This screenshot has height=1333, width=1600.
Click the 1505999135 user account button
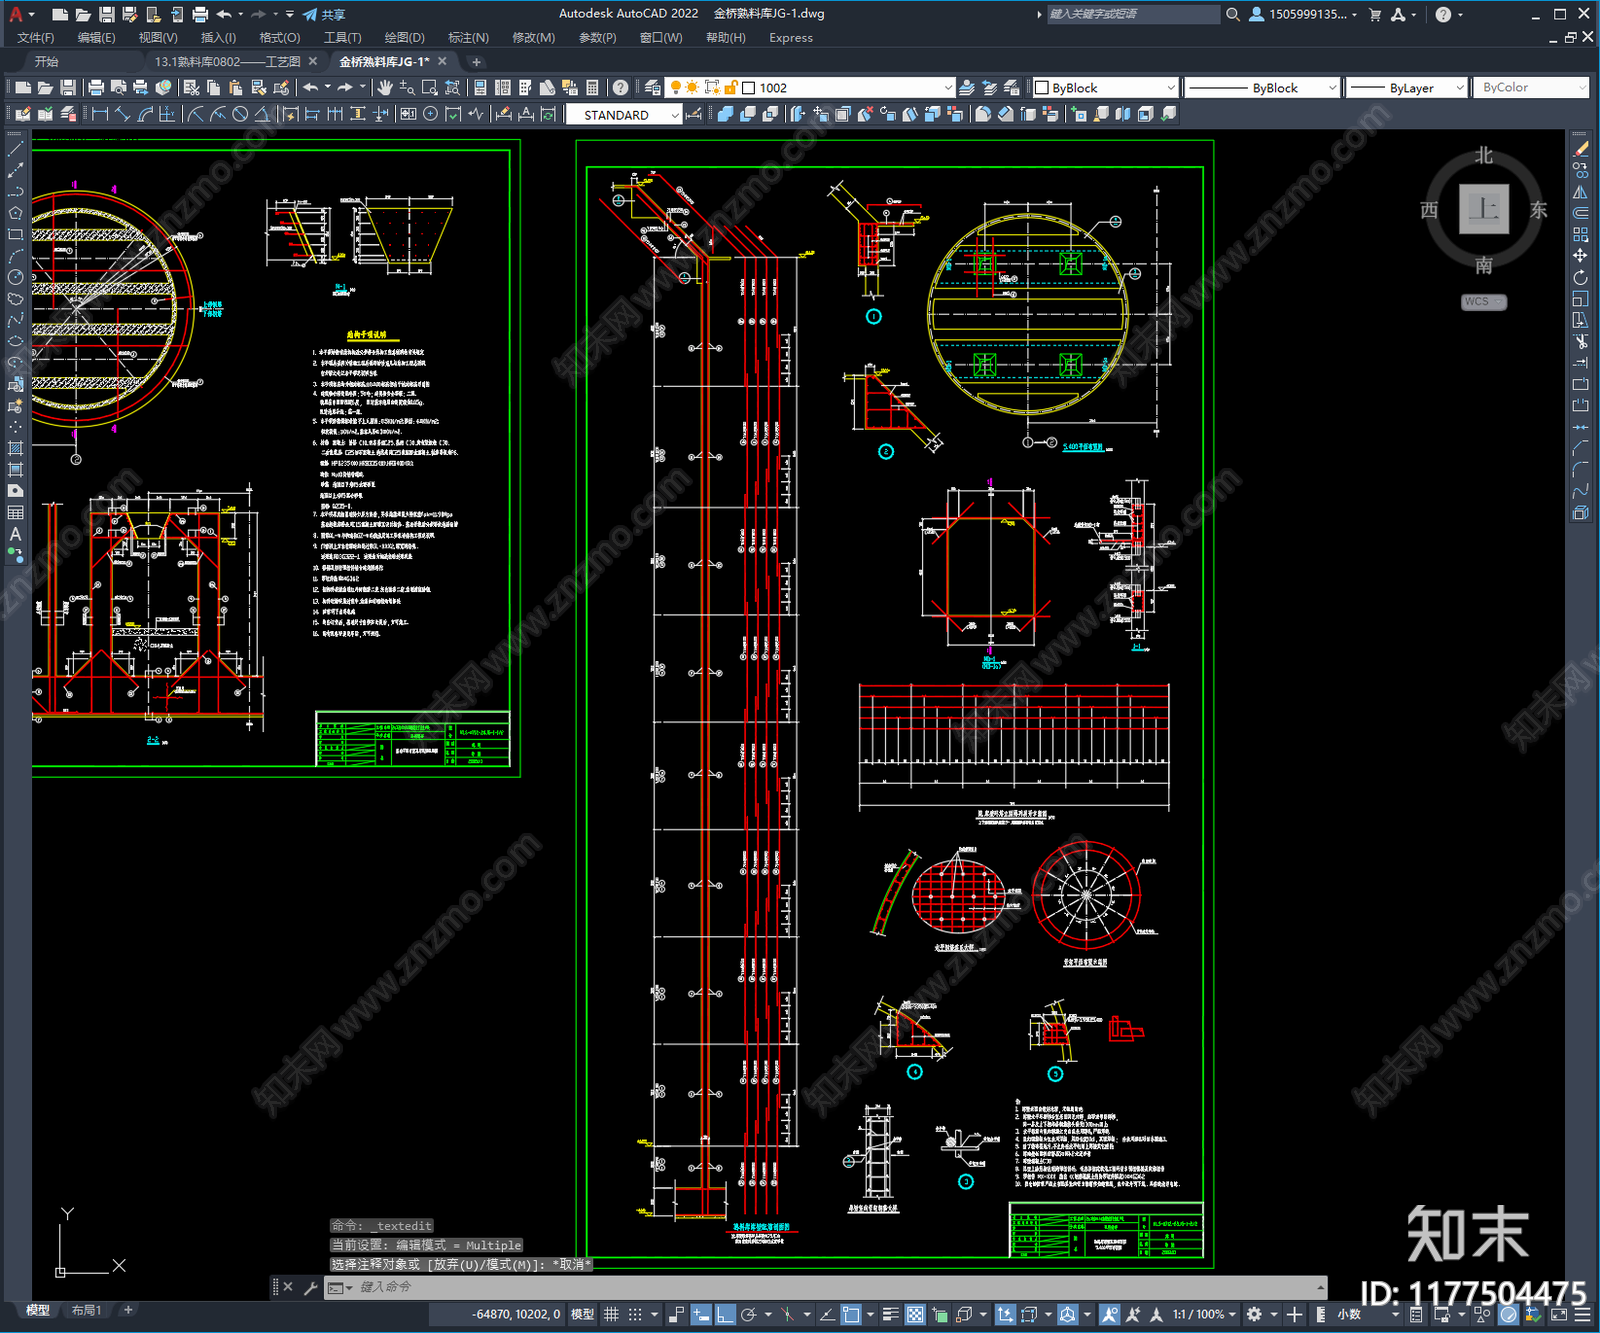tap(1304, 14)
